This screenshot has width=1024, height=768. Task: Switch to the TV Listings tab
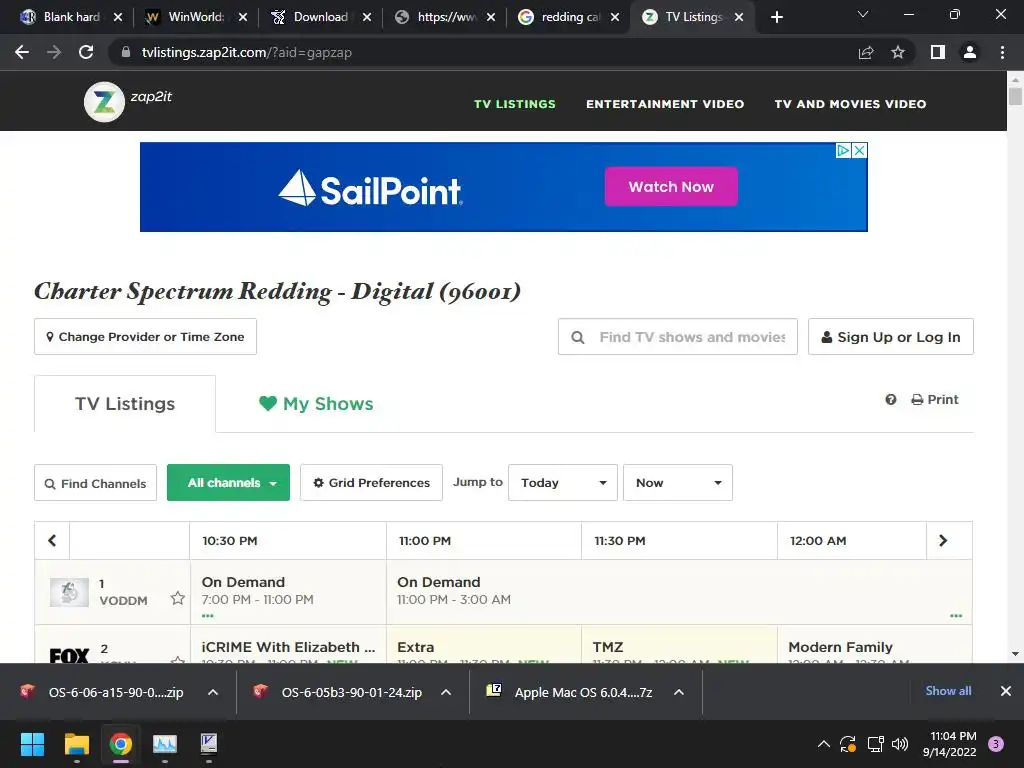click(125, 404)
